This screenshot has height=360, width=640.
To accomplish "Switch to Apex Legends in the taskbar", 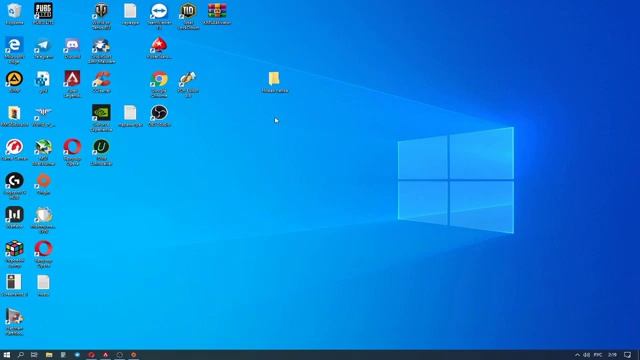I will click(x=105, y=355).
